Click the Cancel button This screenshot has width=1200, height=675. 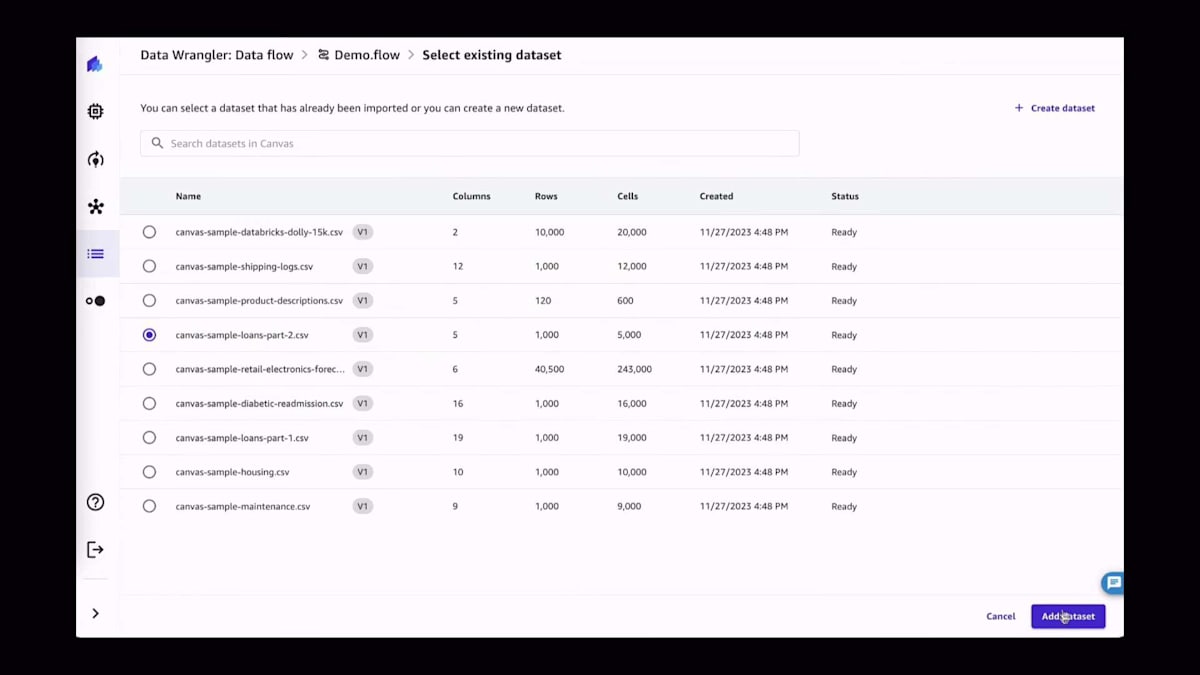point(1000,616)
